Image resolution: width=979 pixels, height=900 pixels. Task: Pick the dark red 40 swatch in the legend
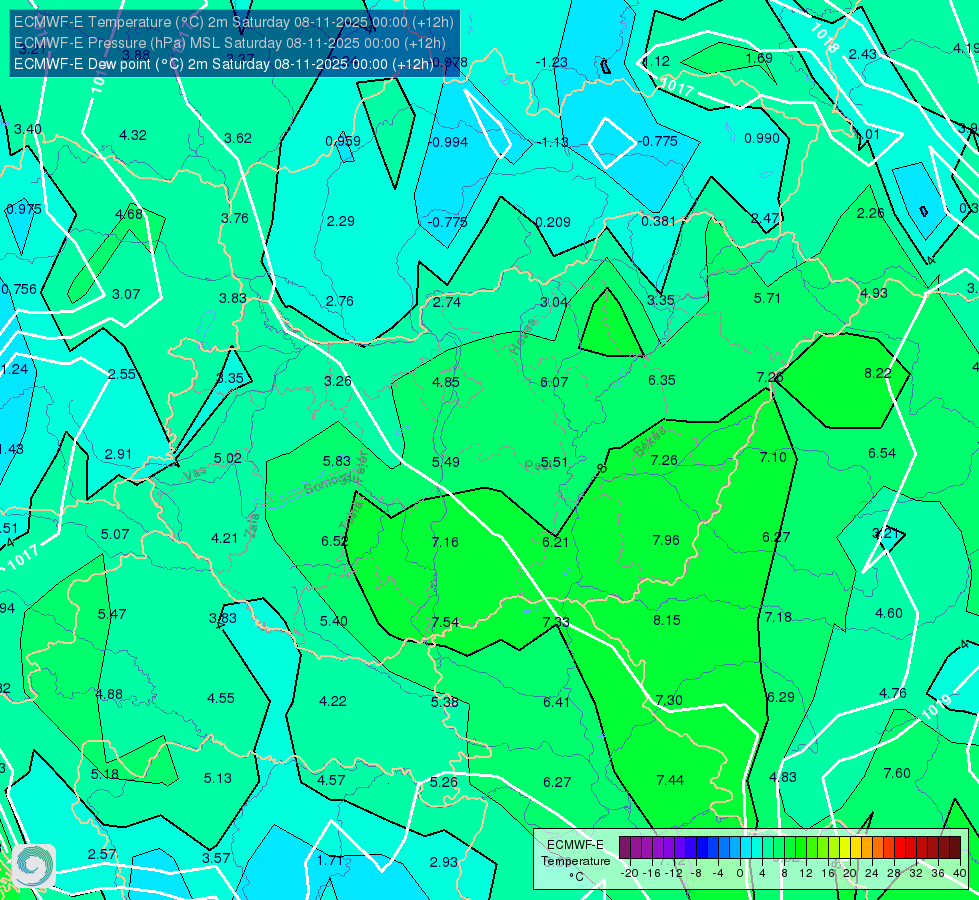point(955,848)
